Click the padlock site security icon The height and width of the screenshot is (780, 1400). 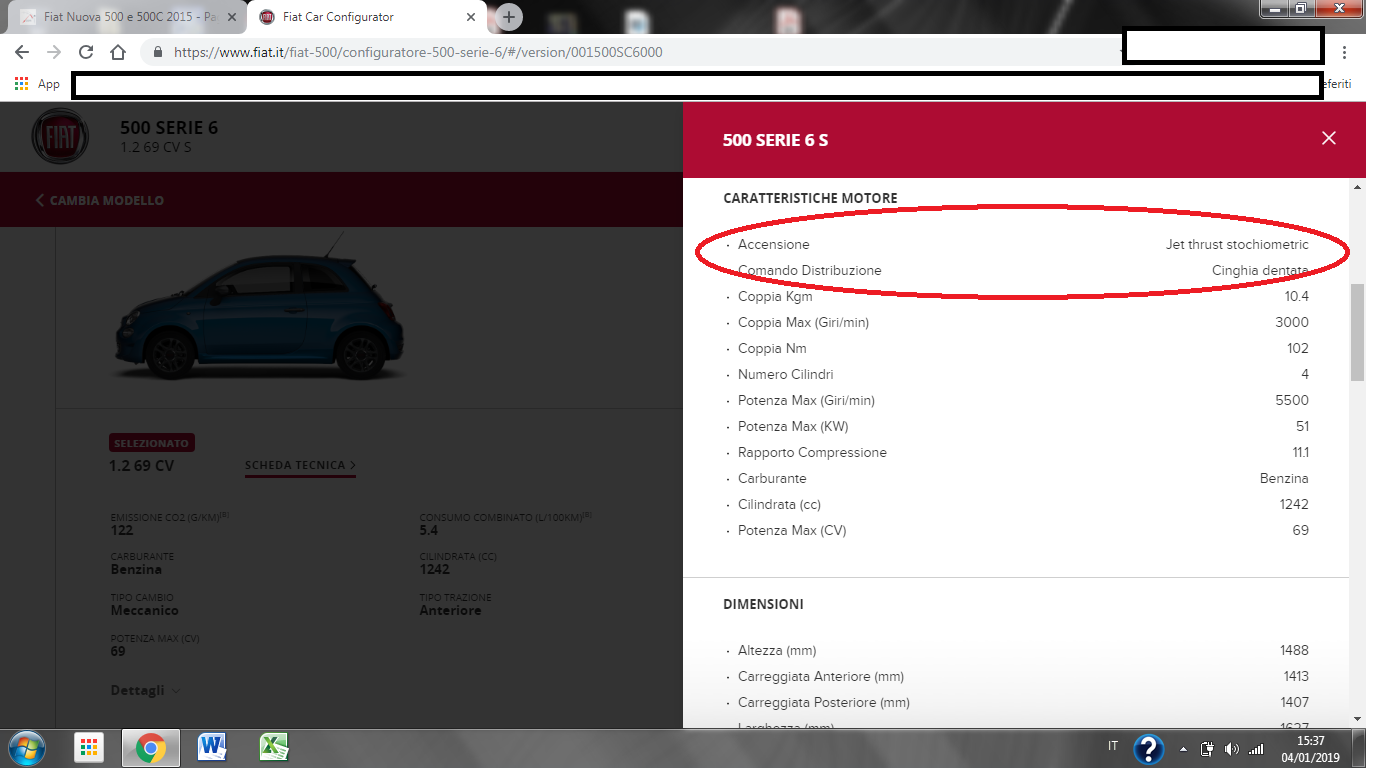coord(157,52)
